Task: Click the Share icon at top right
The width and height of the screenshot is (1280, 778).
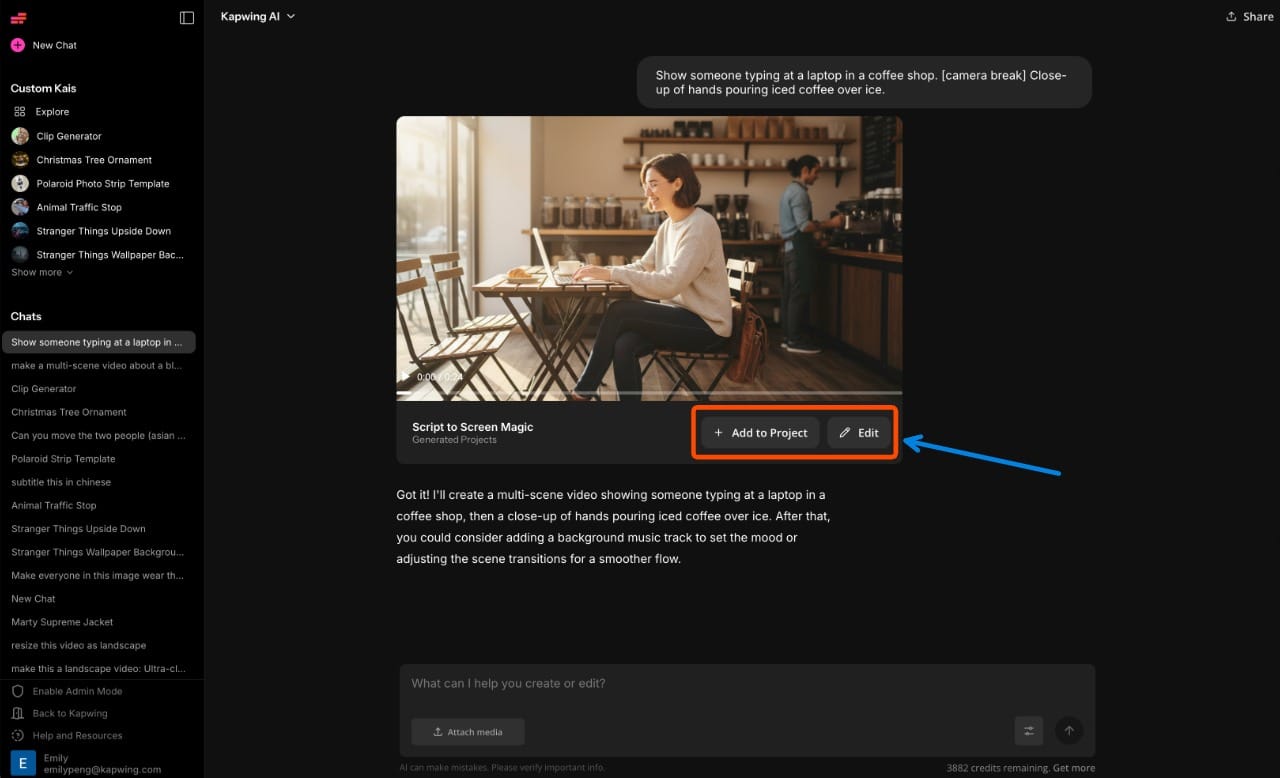Action: click(x=1248, y=16)
